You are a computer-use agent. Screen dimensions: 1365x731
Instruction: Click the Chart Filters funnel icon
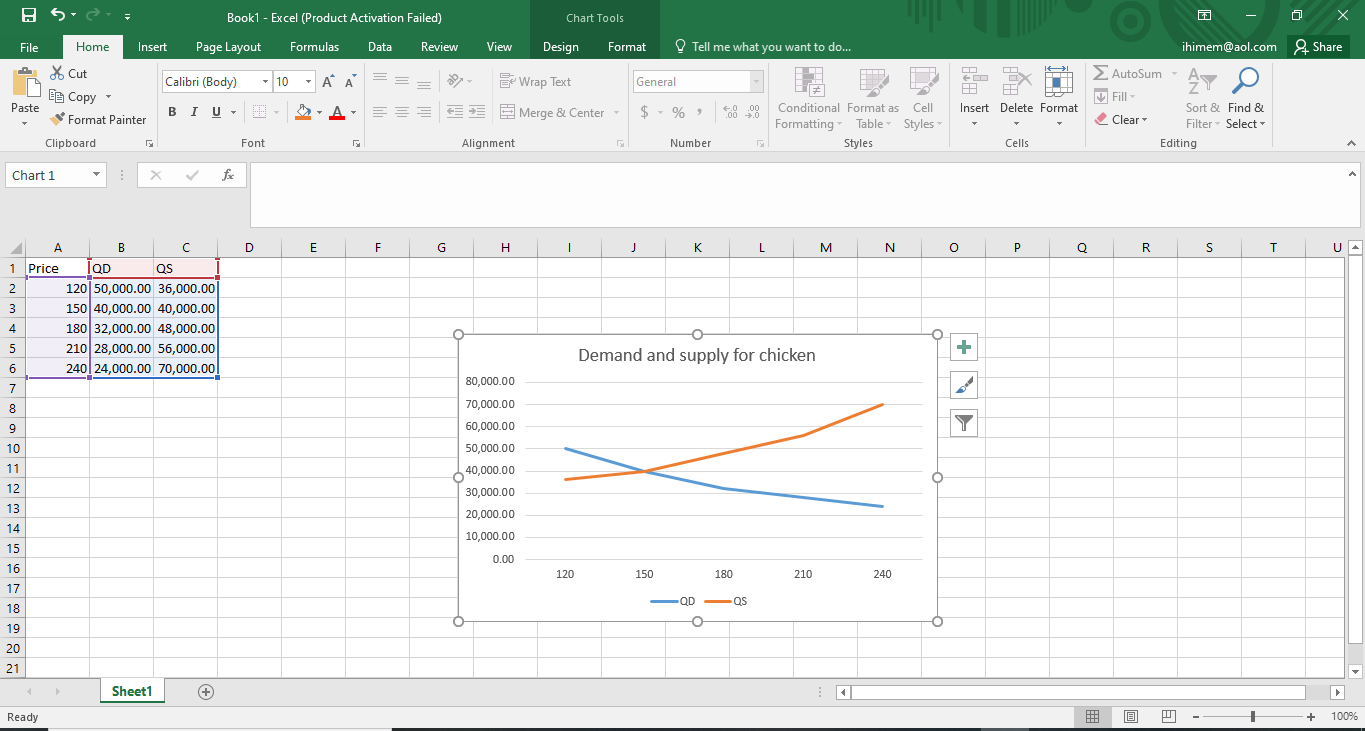[x=964, y=423]
